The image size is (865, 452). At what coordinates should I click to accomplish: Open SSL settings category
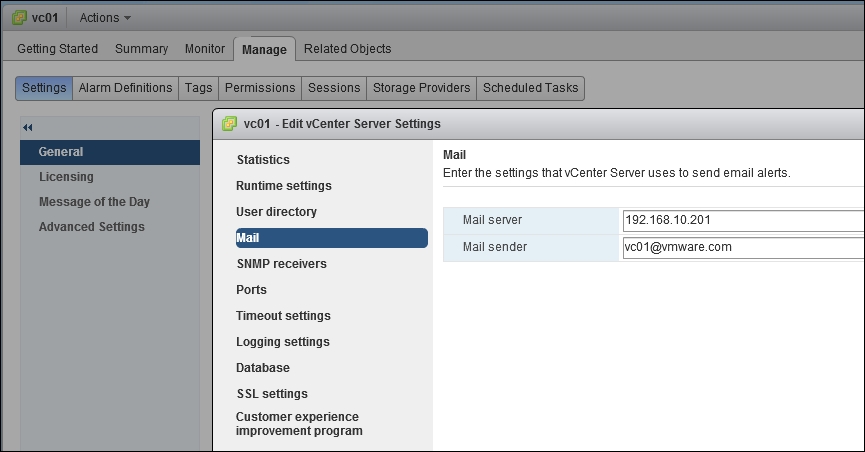[x=272, y=393]
